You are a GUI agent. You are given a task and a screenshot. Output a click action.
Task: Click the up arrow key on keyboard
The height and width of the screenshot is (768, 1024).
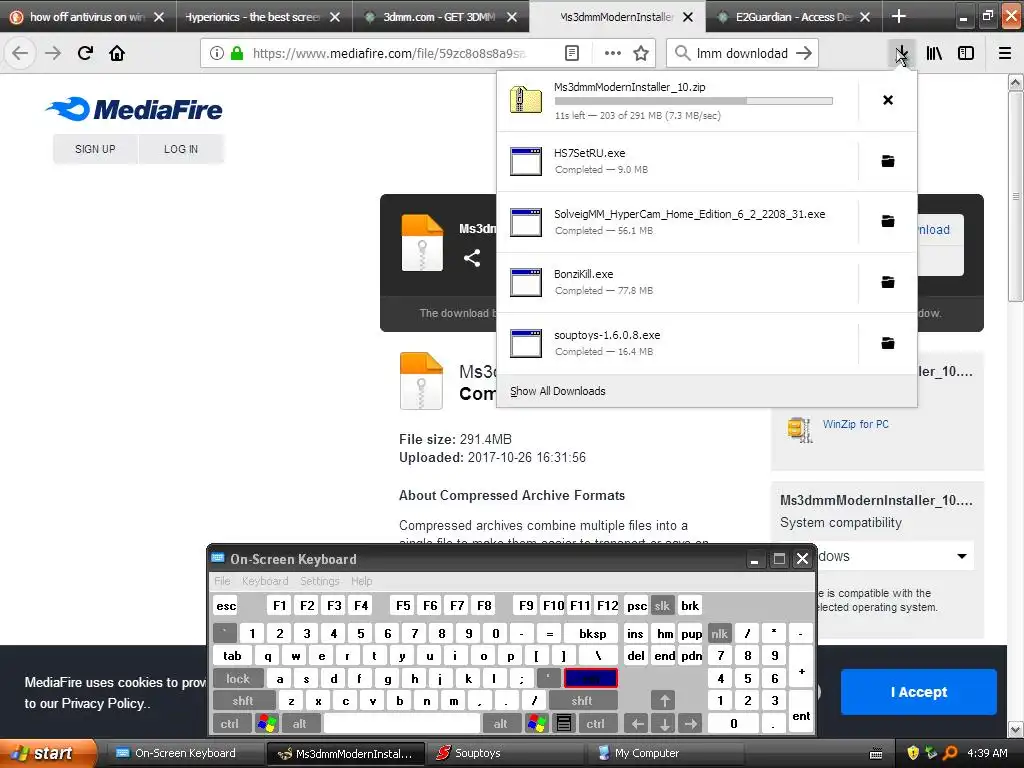coord(664,701)
